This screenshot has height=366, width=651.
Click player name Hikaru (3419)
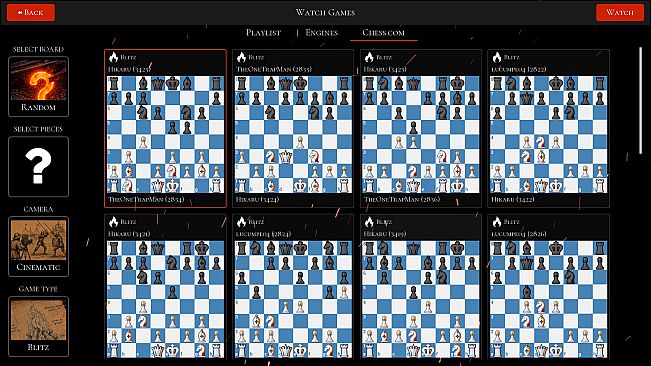[385, 234]
